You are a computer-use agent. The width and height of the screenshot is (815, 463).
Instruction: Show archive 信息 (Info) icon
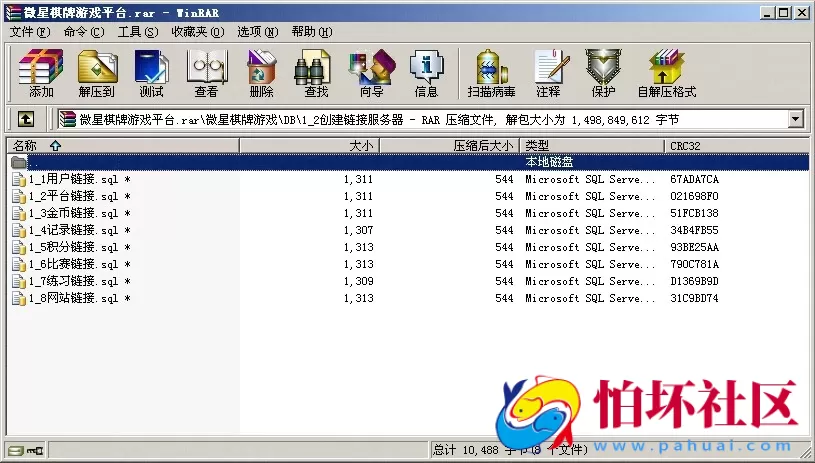point(426,73)
